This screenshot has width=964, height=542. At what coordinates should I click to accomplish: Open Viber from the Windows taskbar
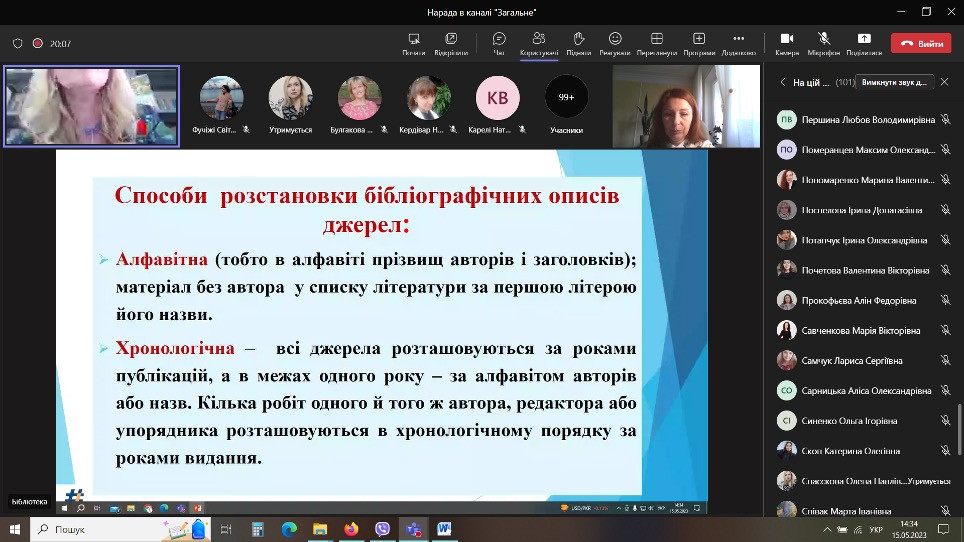(x=382, y=529)
